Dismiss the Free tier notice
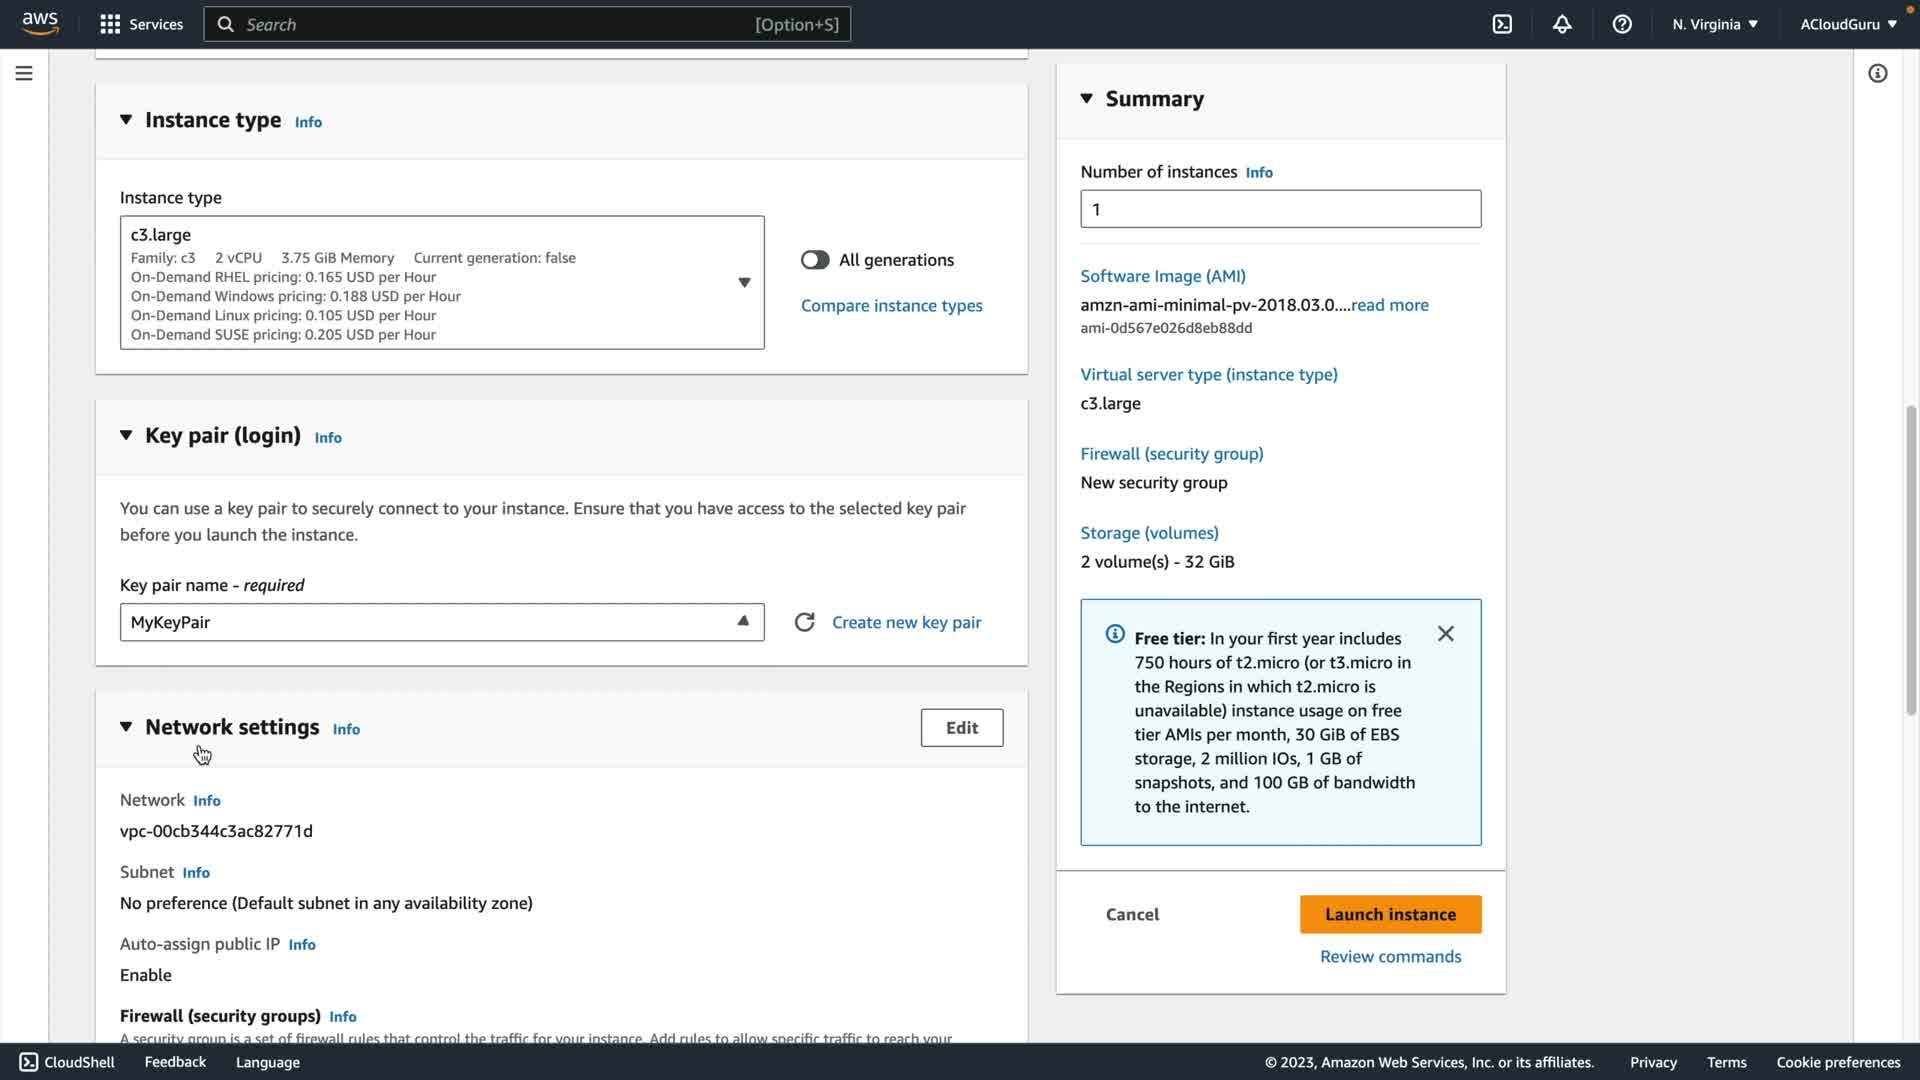 (1445, 634)
